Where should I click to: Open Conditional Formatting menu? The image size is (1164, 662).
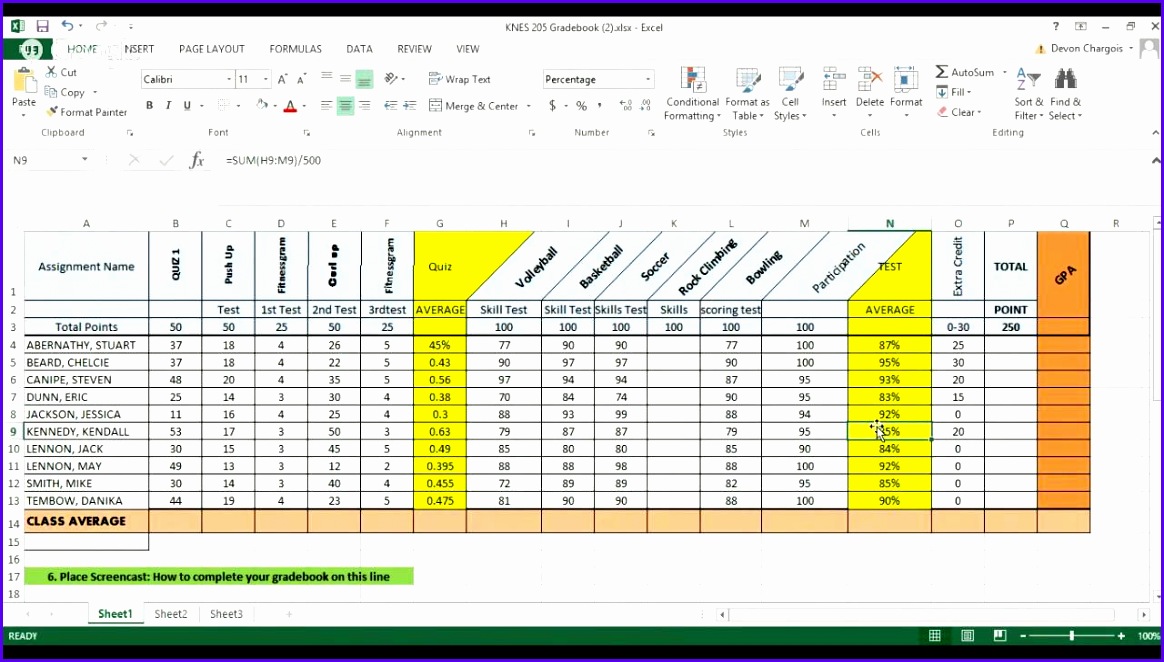point(692,94)
